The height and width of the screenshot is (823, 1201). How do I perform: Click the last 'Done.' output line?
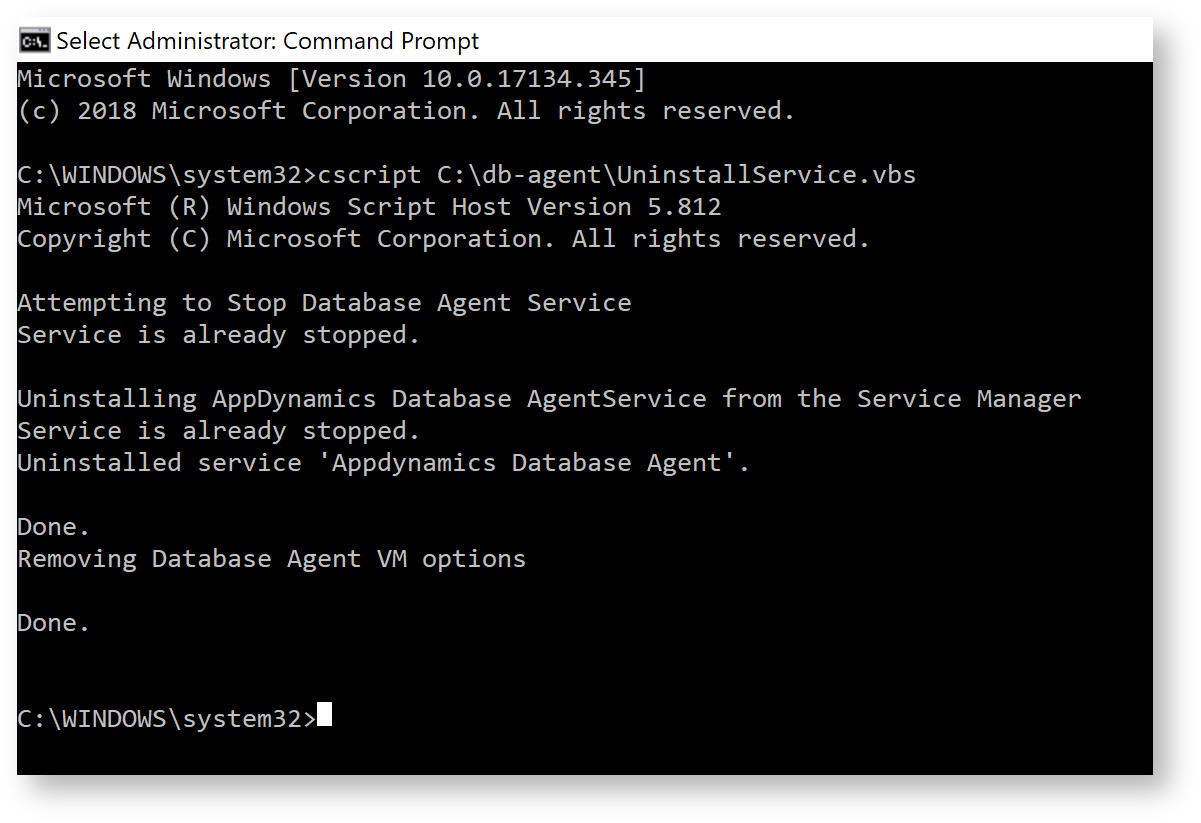point(54,623)
